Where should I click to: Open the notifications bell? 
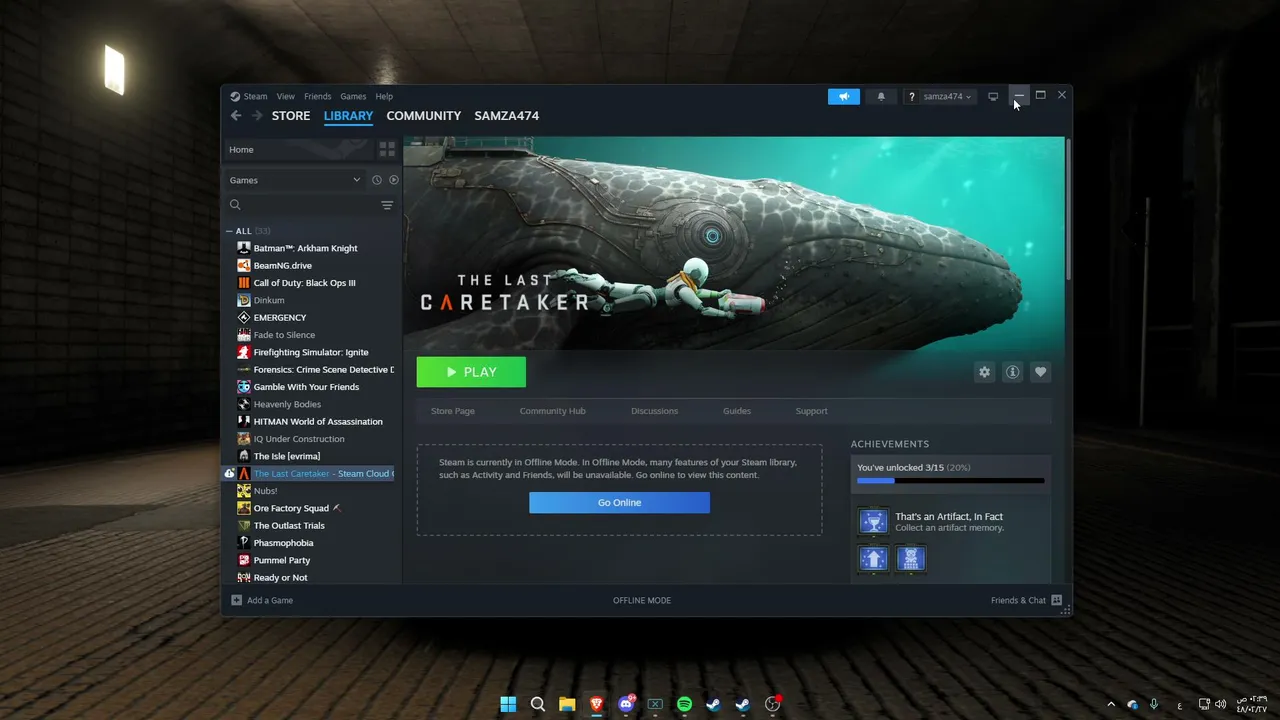pyautogui.click(x=881, y=96)
